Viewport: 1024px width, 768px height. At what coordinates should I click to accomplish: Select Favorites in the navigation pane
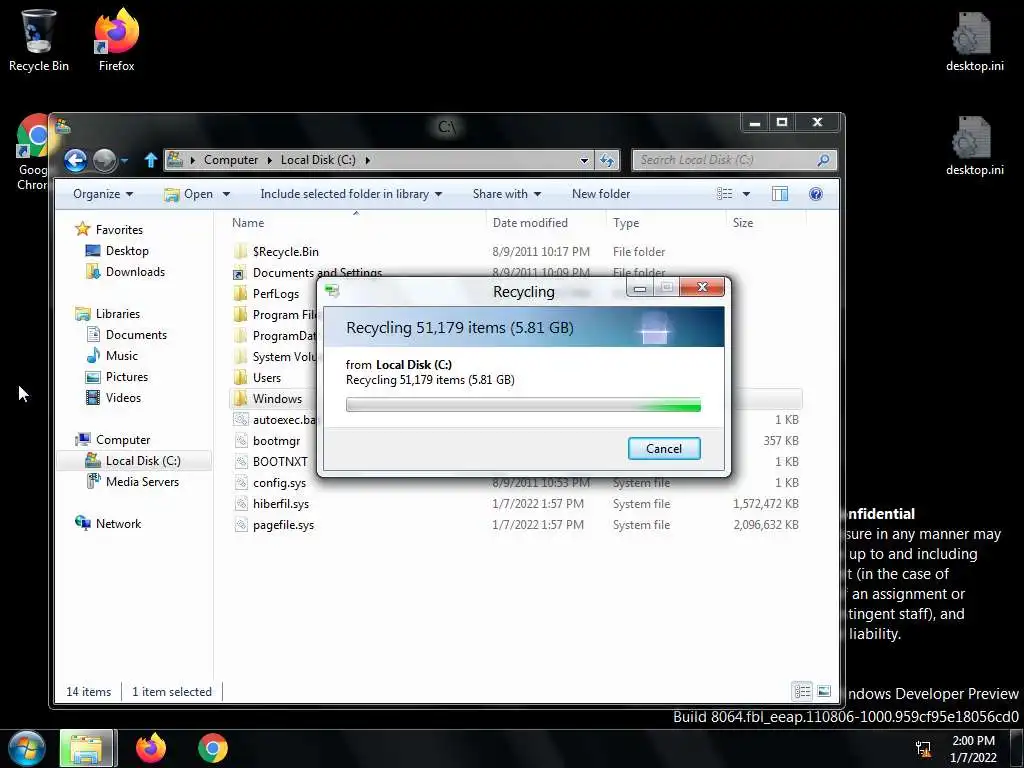[119, 230]
